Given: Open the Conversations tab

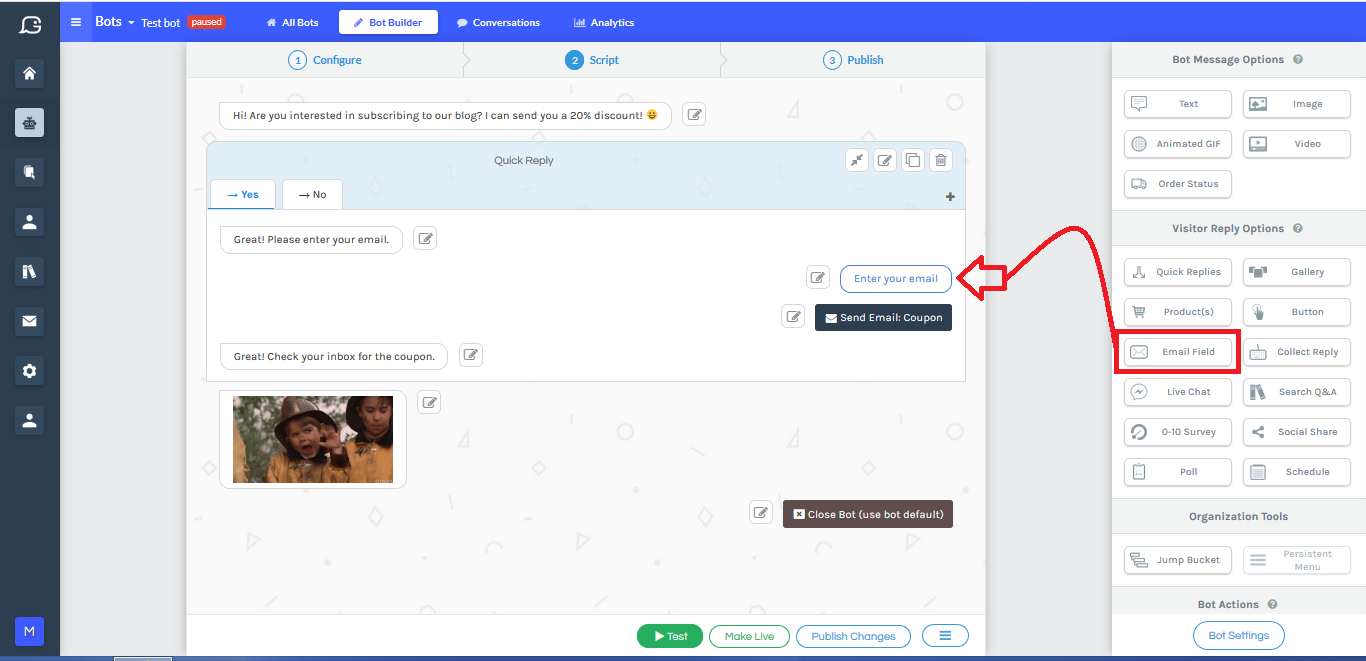Looking at the screenshot, I should pyautogui.click(x=498, y=22).
